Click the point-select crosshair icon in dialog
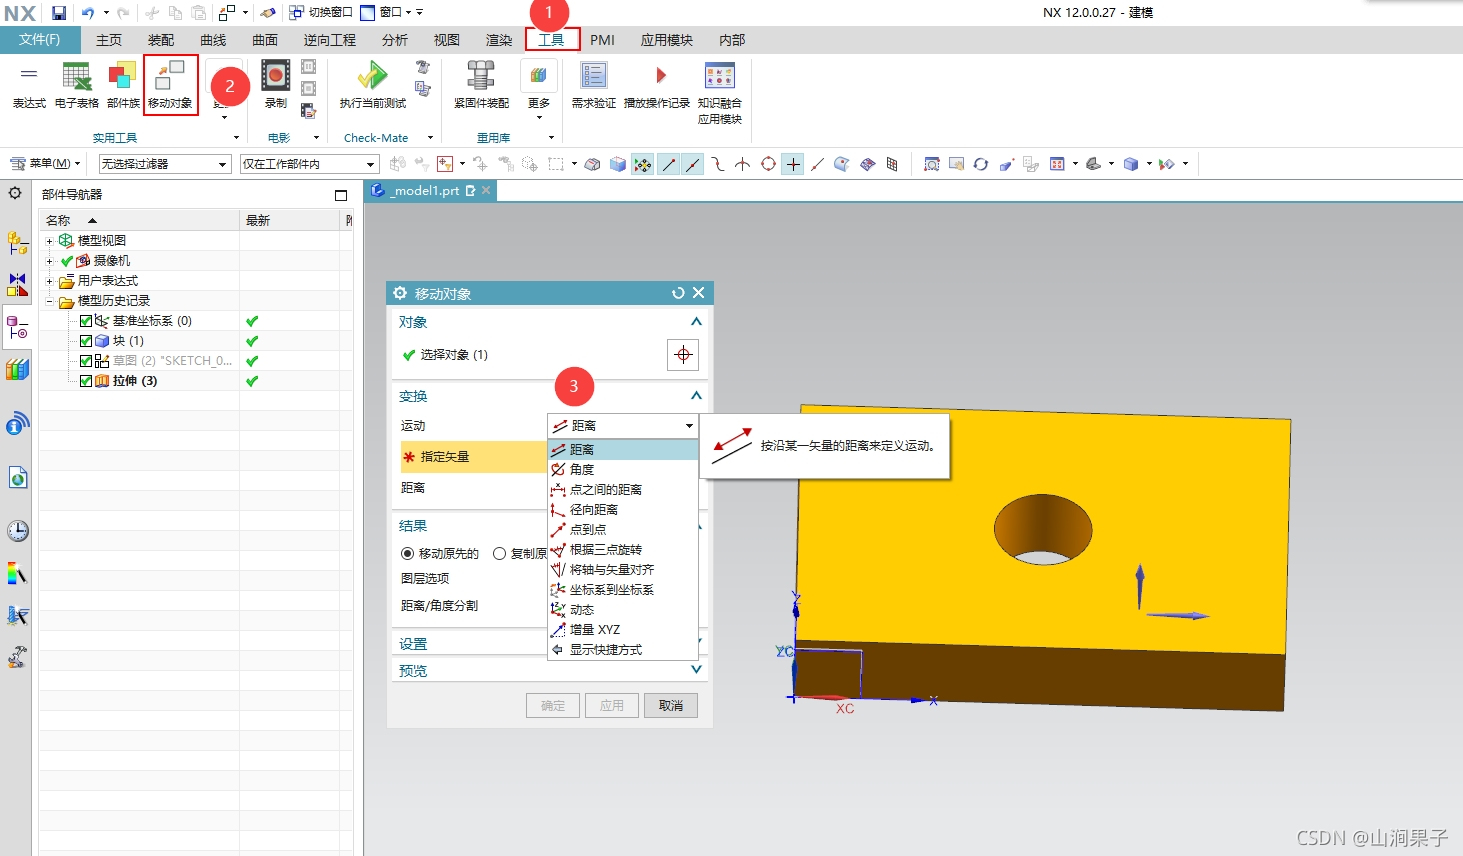Image resolution: width=1463 pixels, height=856 pixels. (683, 355)
